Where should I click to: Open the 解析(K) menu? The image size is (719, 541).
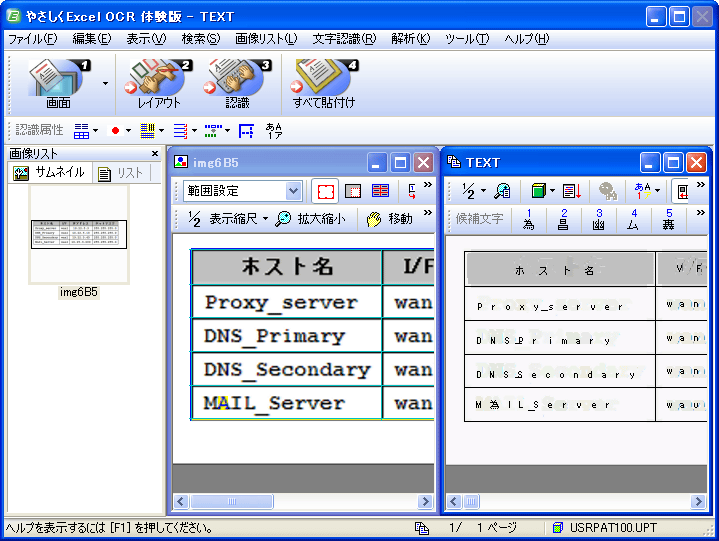pos(410,39)
